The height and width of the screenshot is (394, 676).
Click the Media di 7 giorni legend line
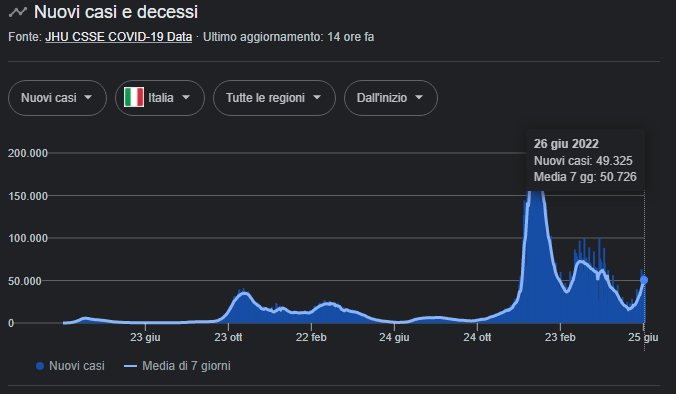click(130, 366)
